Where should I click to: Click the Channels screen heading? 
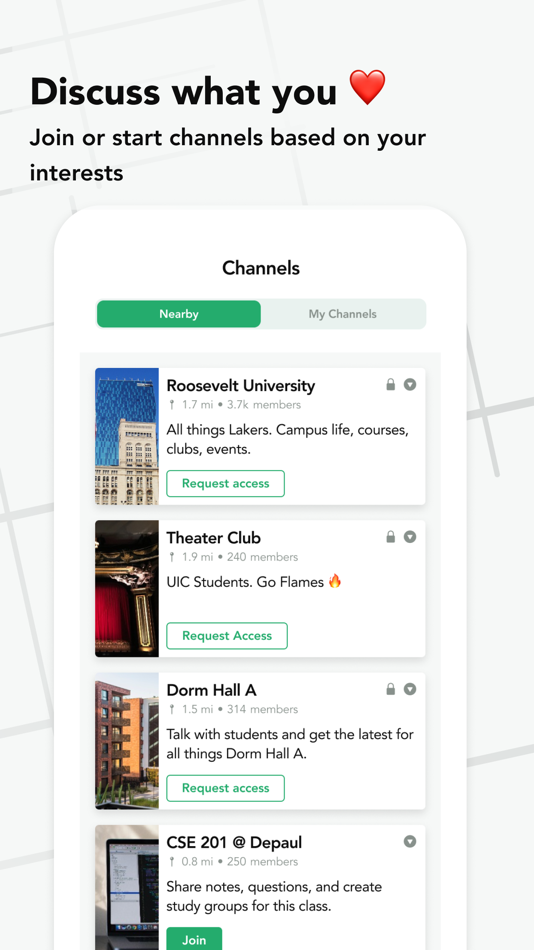click(261, 268)
